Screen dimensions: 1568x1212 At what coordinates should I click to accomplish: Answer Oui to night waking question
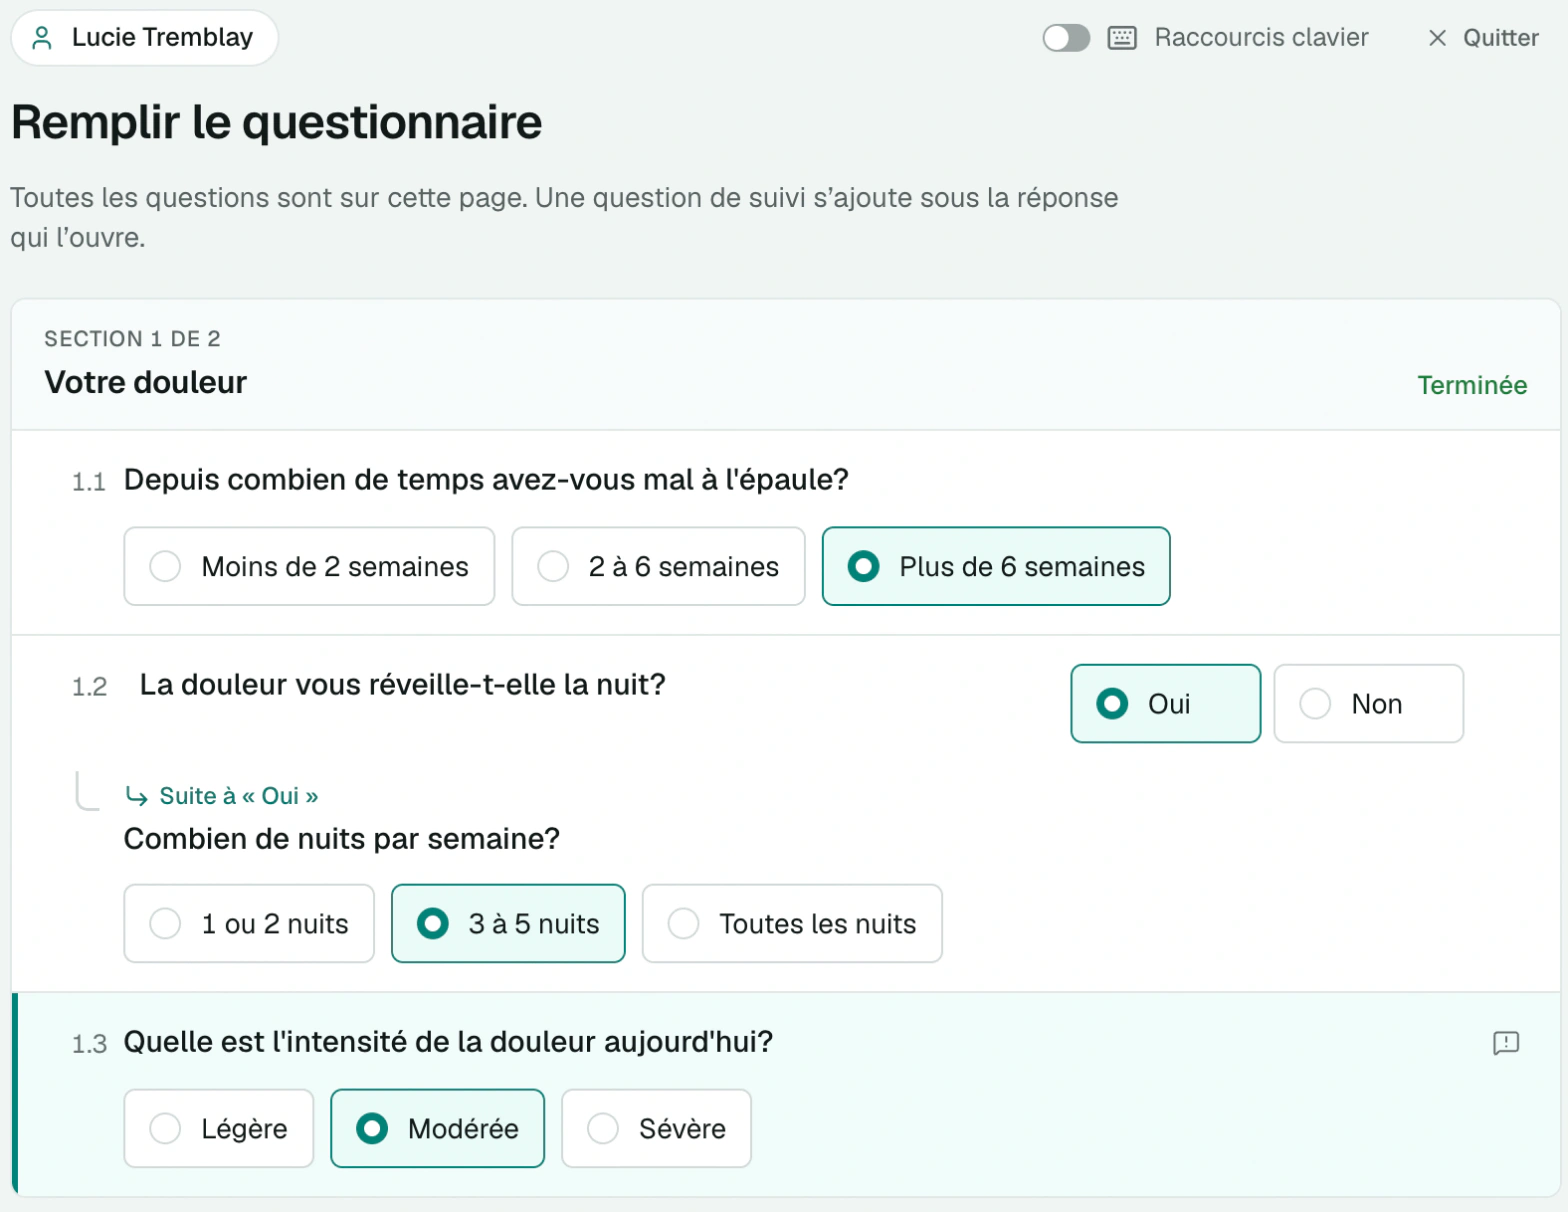1165,703
